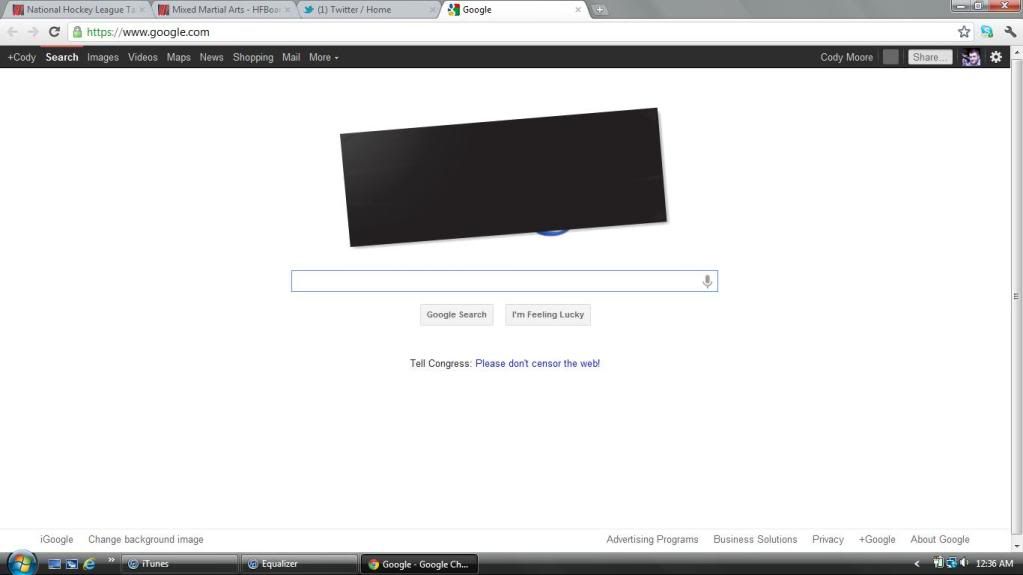Click Show Desktop quick launch icon
This screenshot has height=575, width=1023.
tap(55, 564)
